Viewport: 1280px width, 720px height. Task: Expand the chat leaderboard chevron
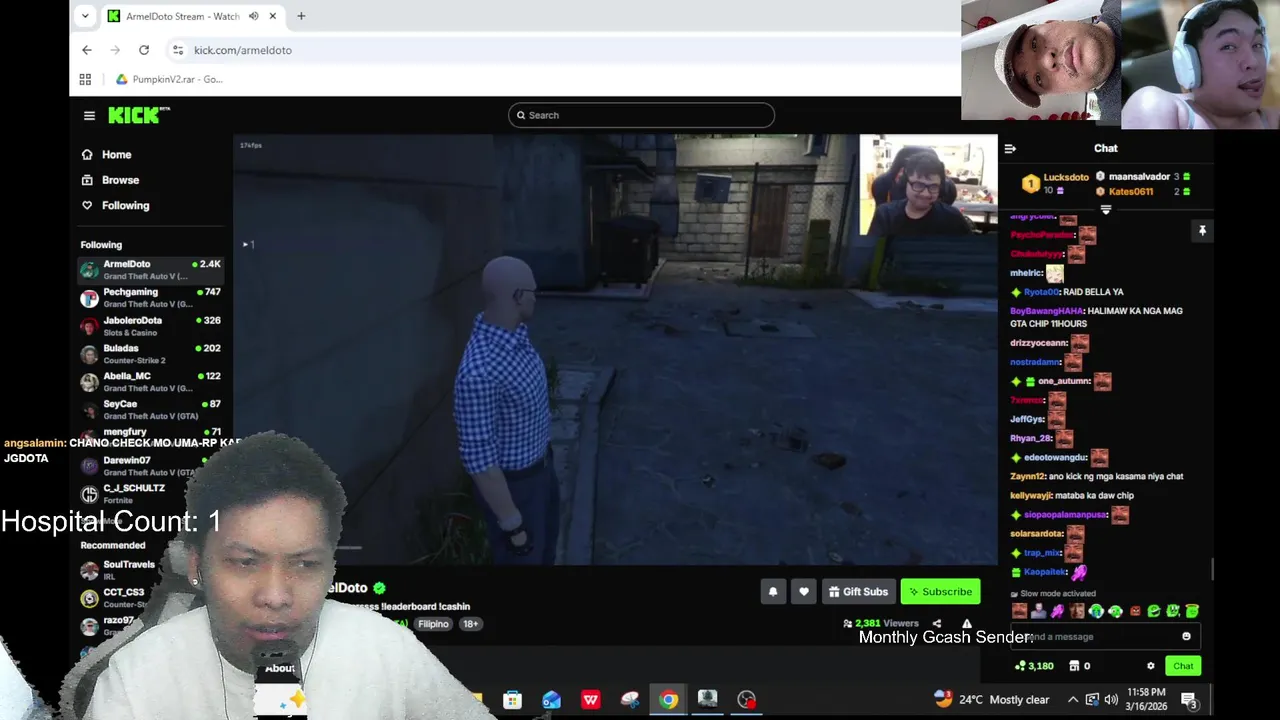(x=1106, y=210)
